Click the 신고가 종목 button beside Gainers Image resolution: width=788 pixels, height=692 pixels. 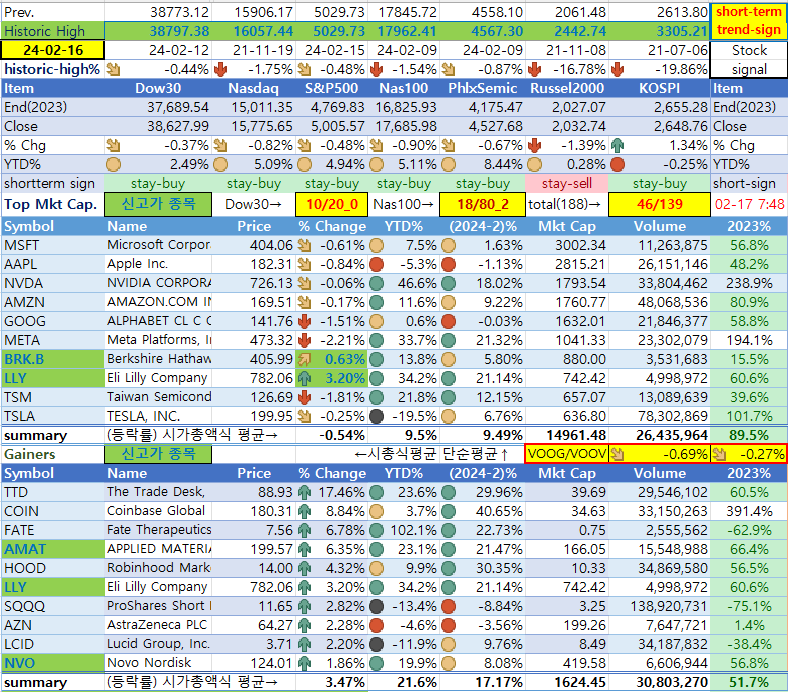158,454
